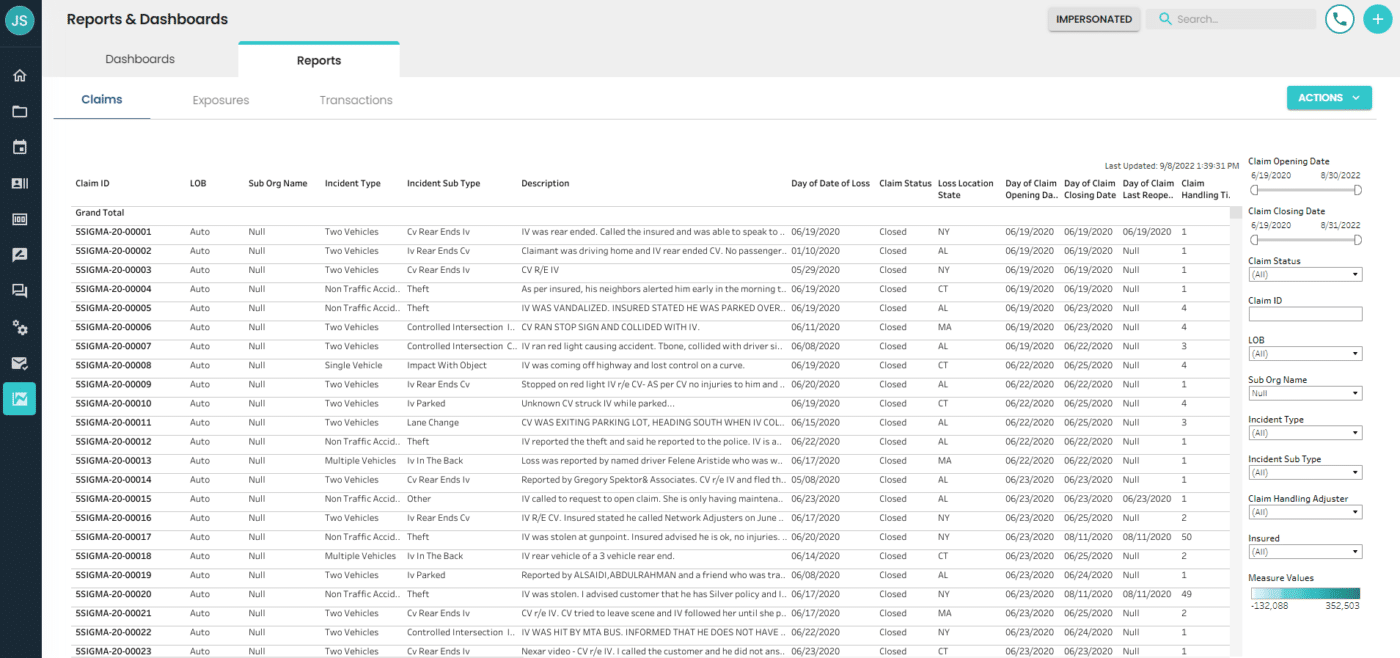Select the highlighted chart icon in the sidebar
Image resolution: width=1400 pixels, height=658 pixels.
point(20,398)
